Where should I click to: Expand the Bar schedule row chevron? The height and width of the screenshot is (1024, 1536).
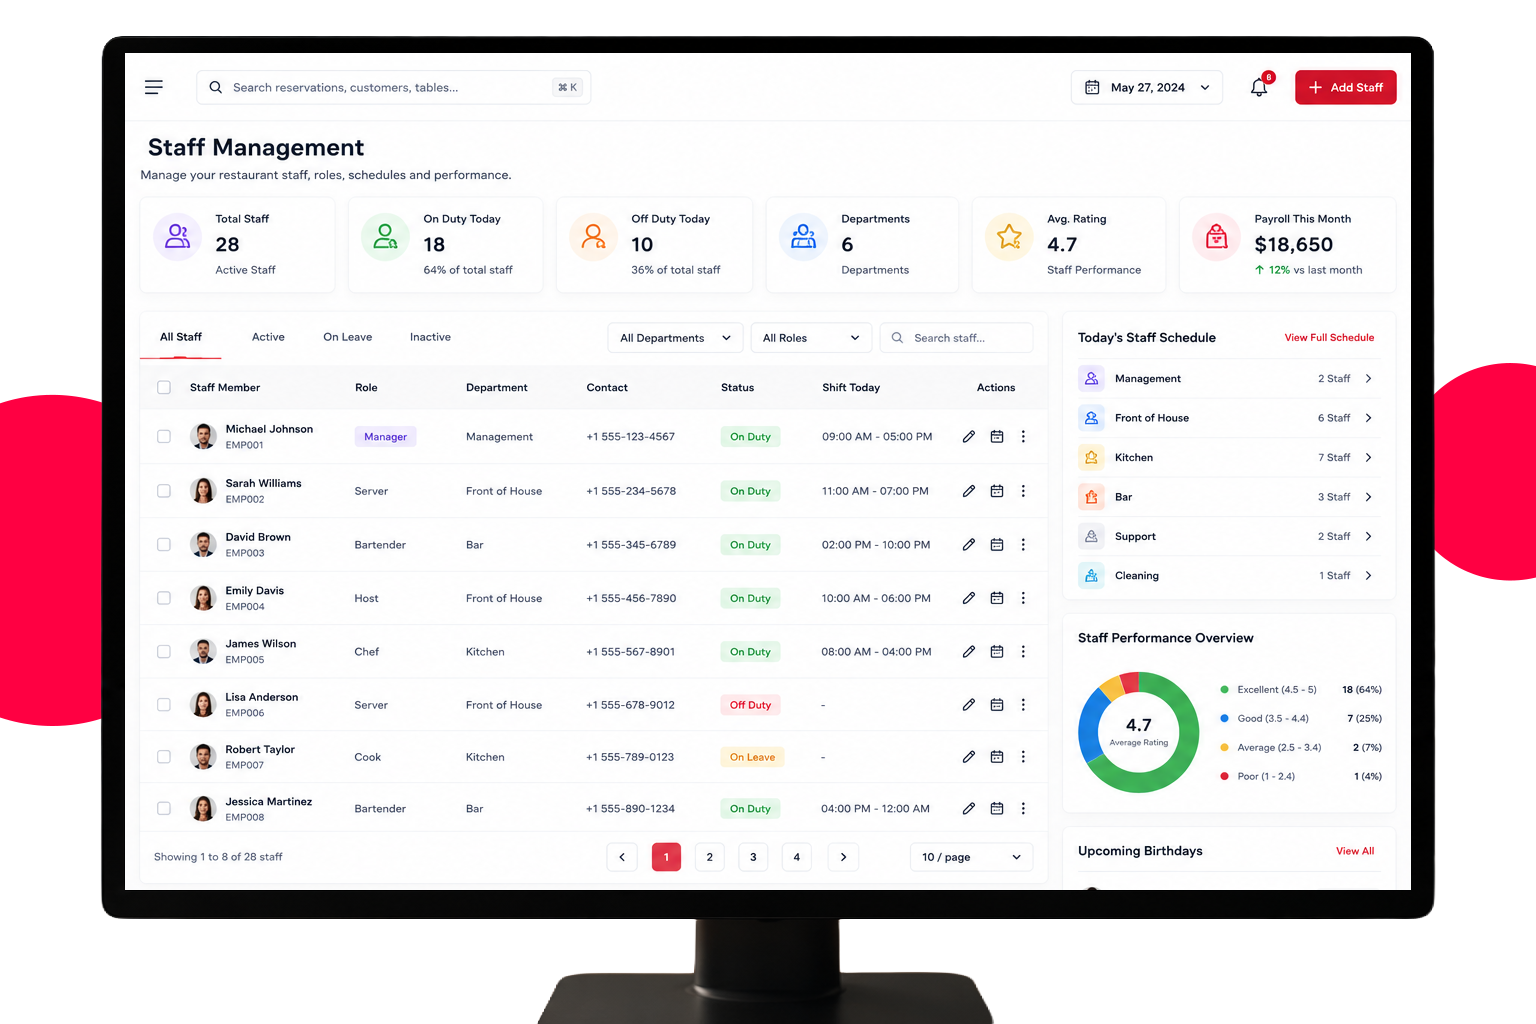1369,497
